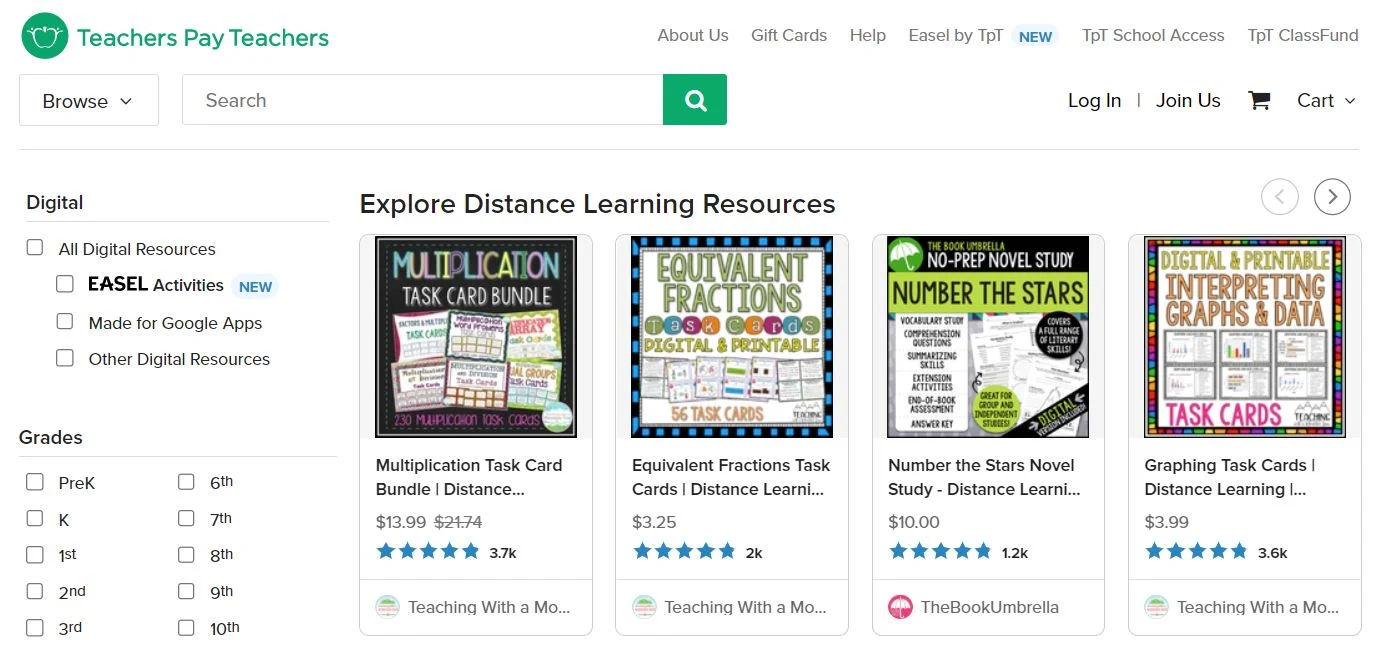Check the 2nd grade checkbox

click(x=35, y=591)
